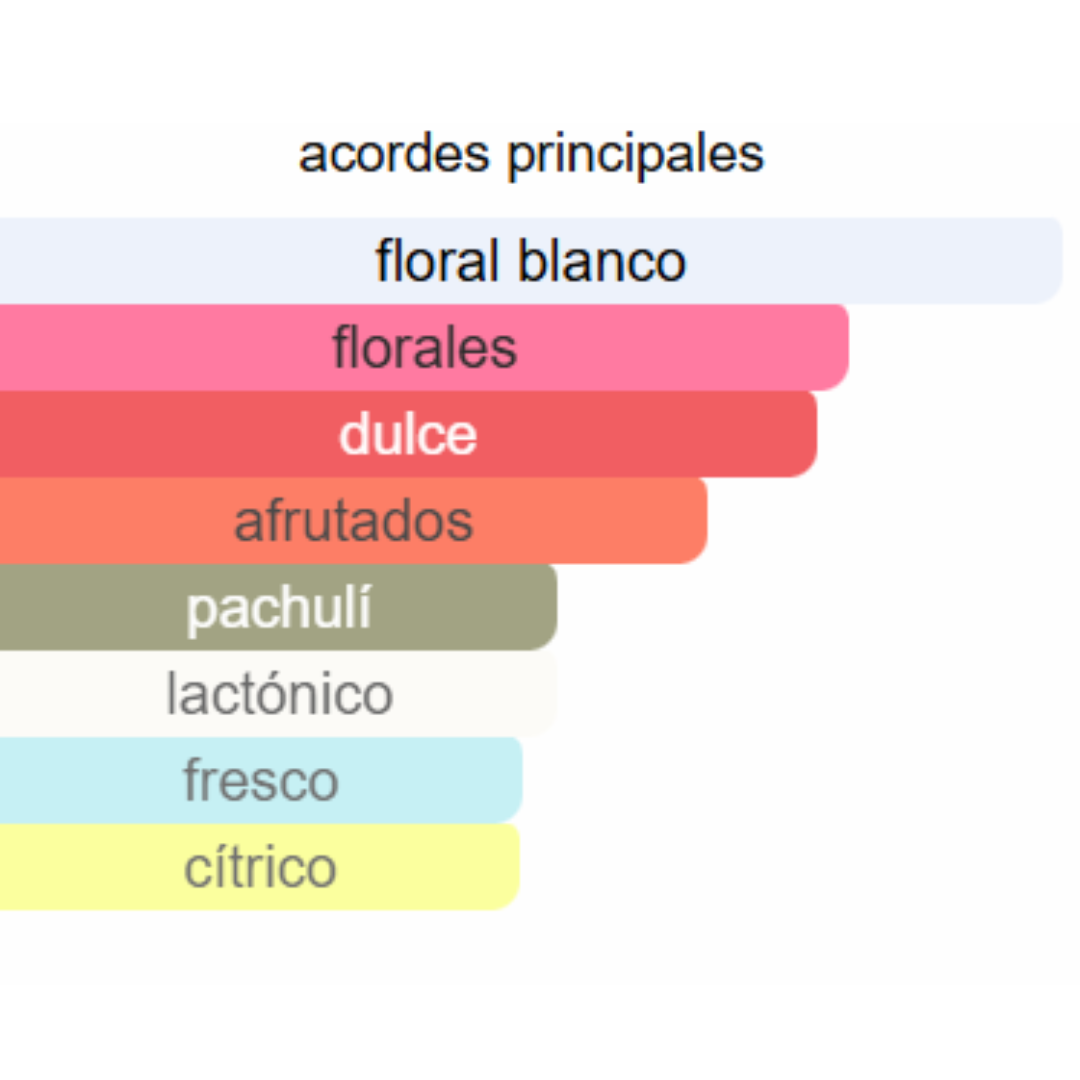This screenshot has height=1080, width=1080.
Task: Click the rounded right end of floral blanco bar
Action: tap(1046, 260)
